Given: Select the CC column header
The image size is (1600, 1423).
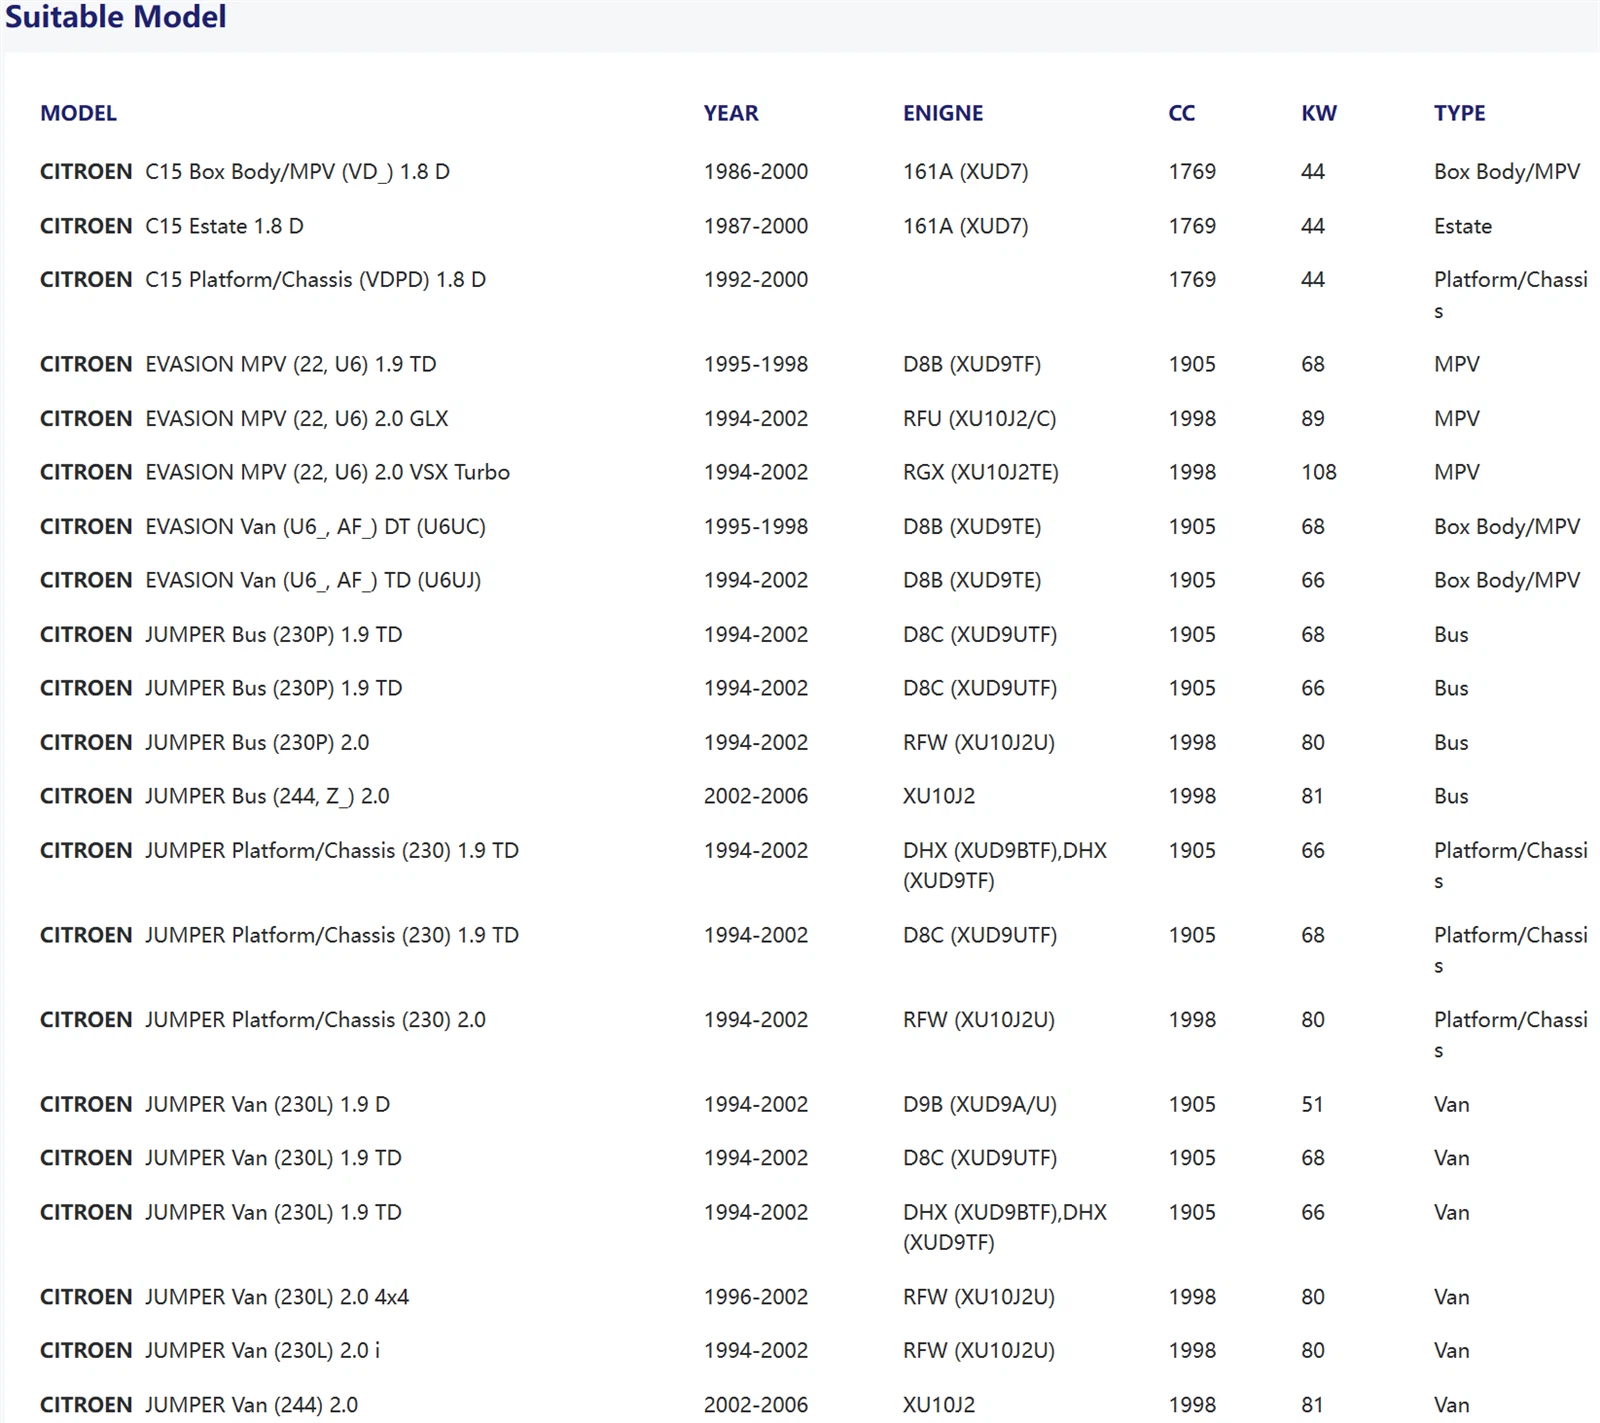Looking at the screenshot, I should [x=1181, y=113].
